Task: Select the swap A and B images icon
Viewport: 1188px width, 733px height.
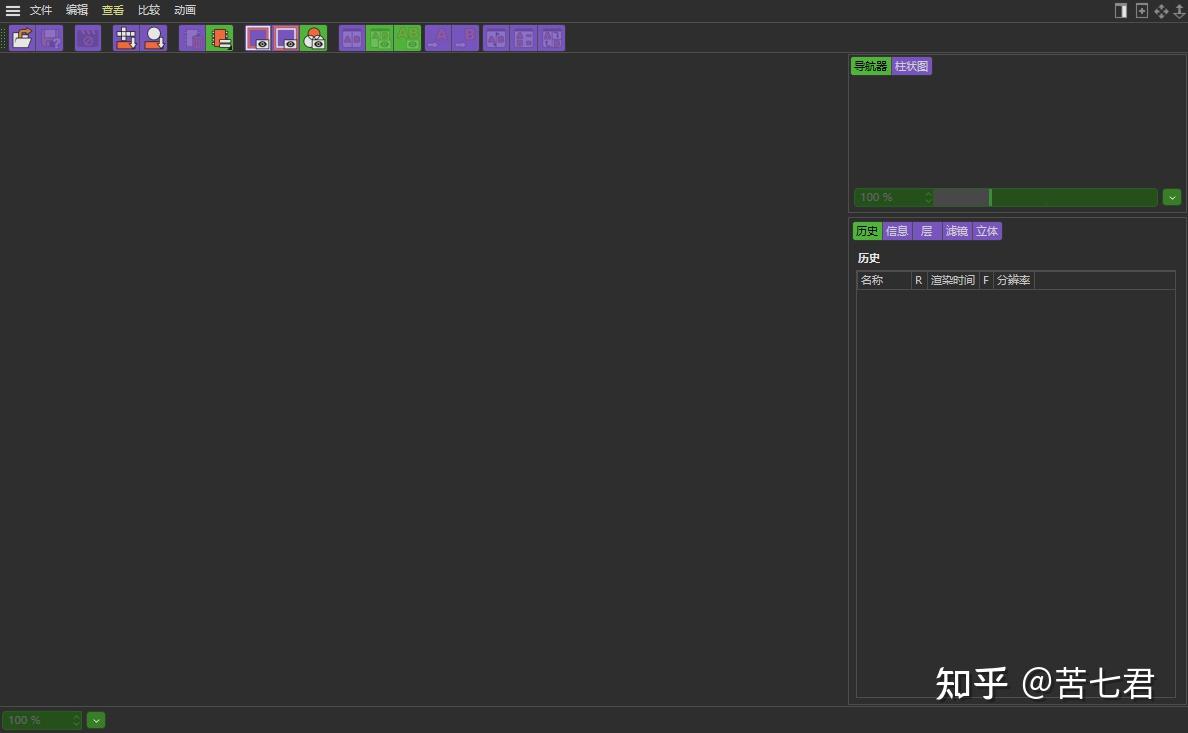Action: pyautogui.click(x=496, y=38)
